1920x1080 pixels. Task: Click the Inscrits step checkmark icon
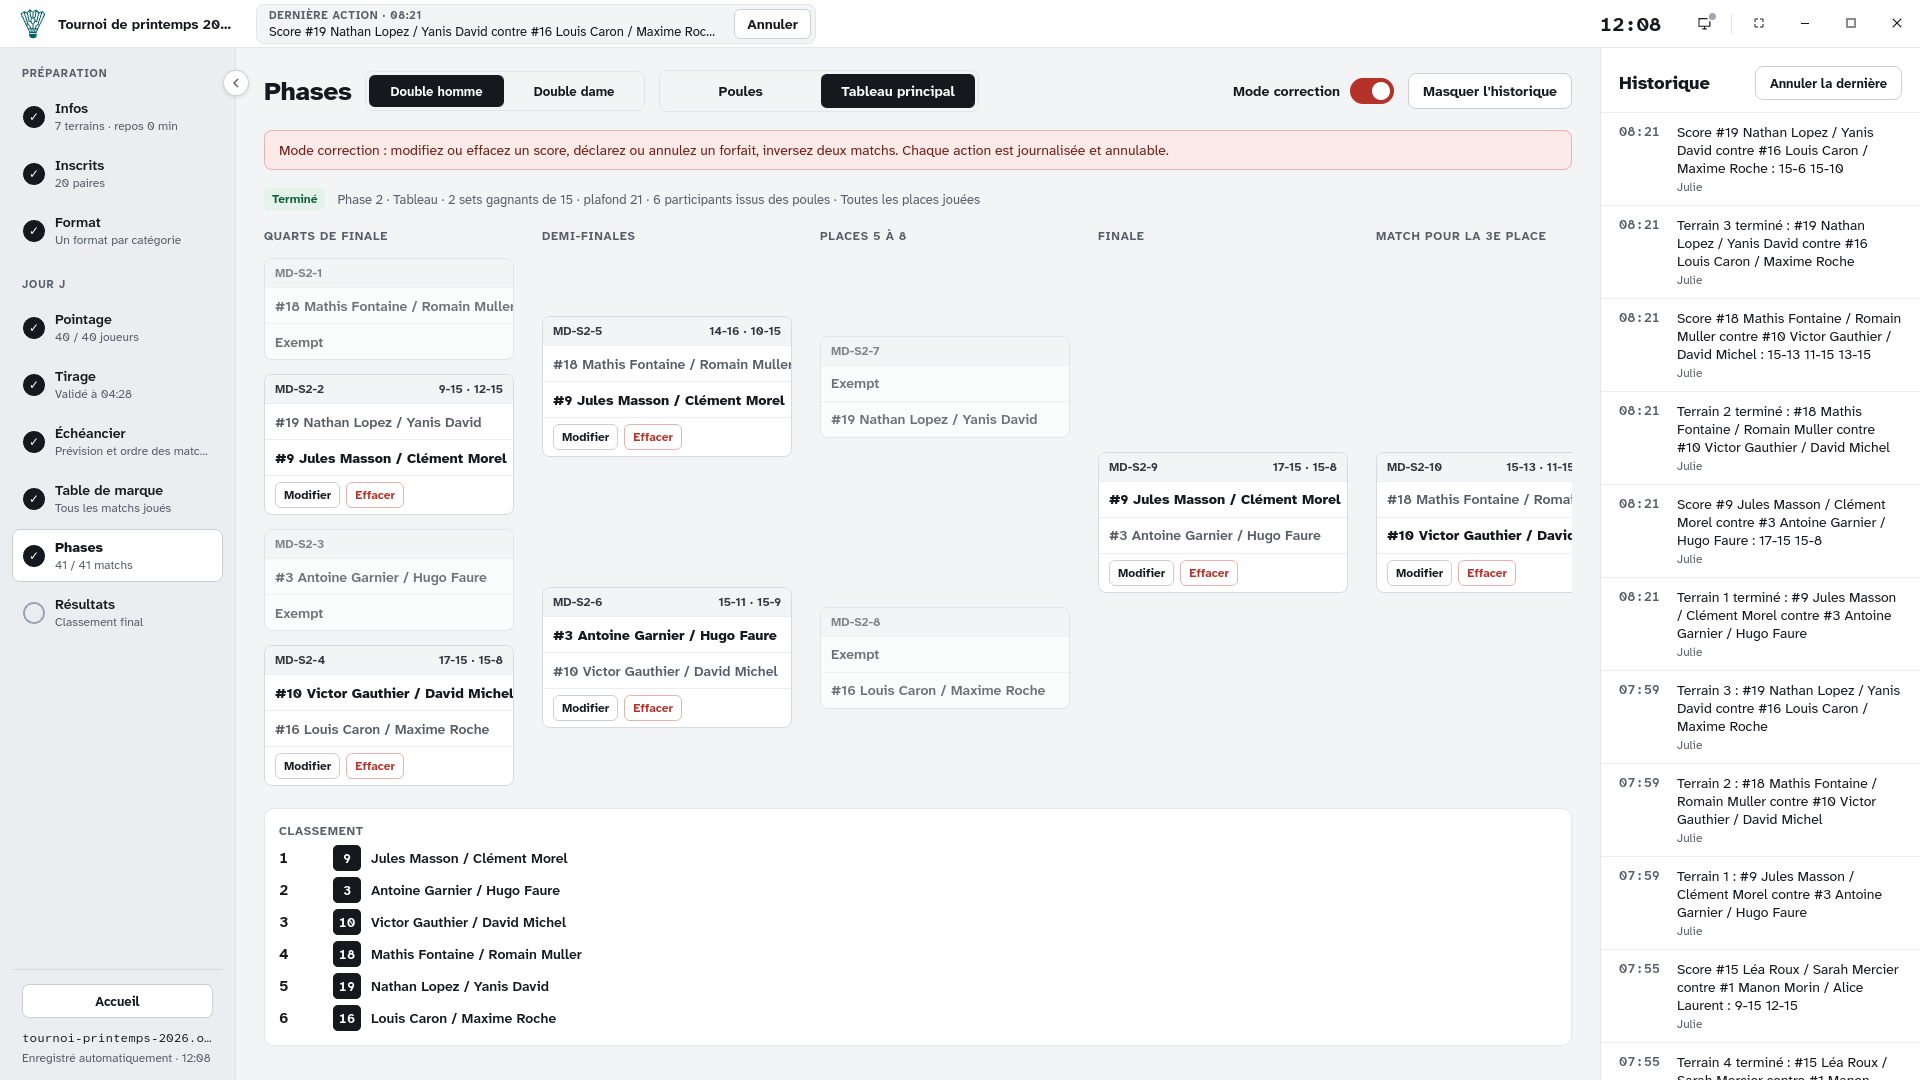(34, 174)
